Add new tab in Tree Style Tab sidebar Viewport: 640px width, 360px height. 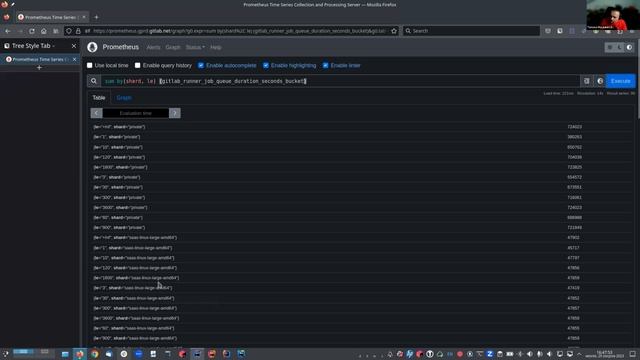click(39, 67)
